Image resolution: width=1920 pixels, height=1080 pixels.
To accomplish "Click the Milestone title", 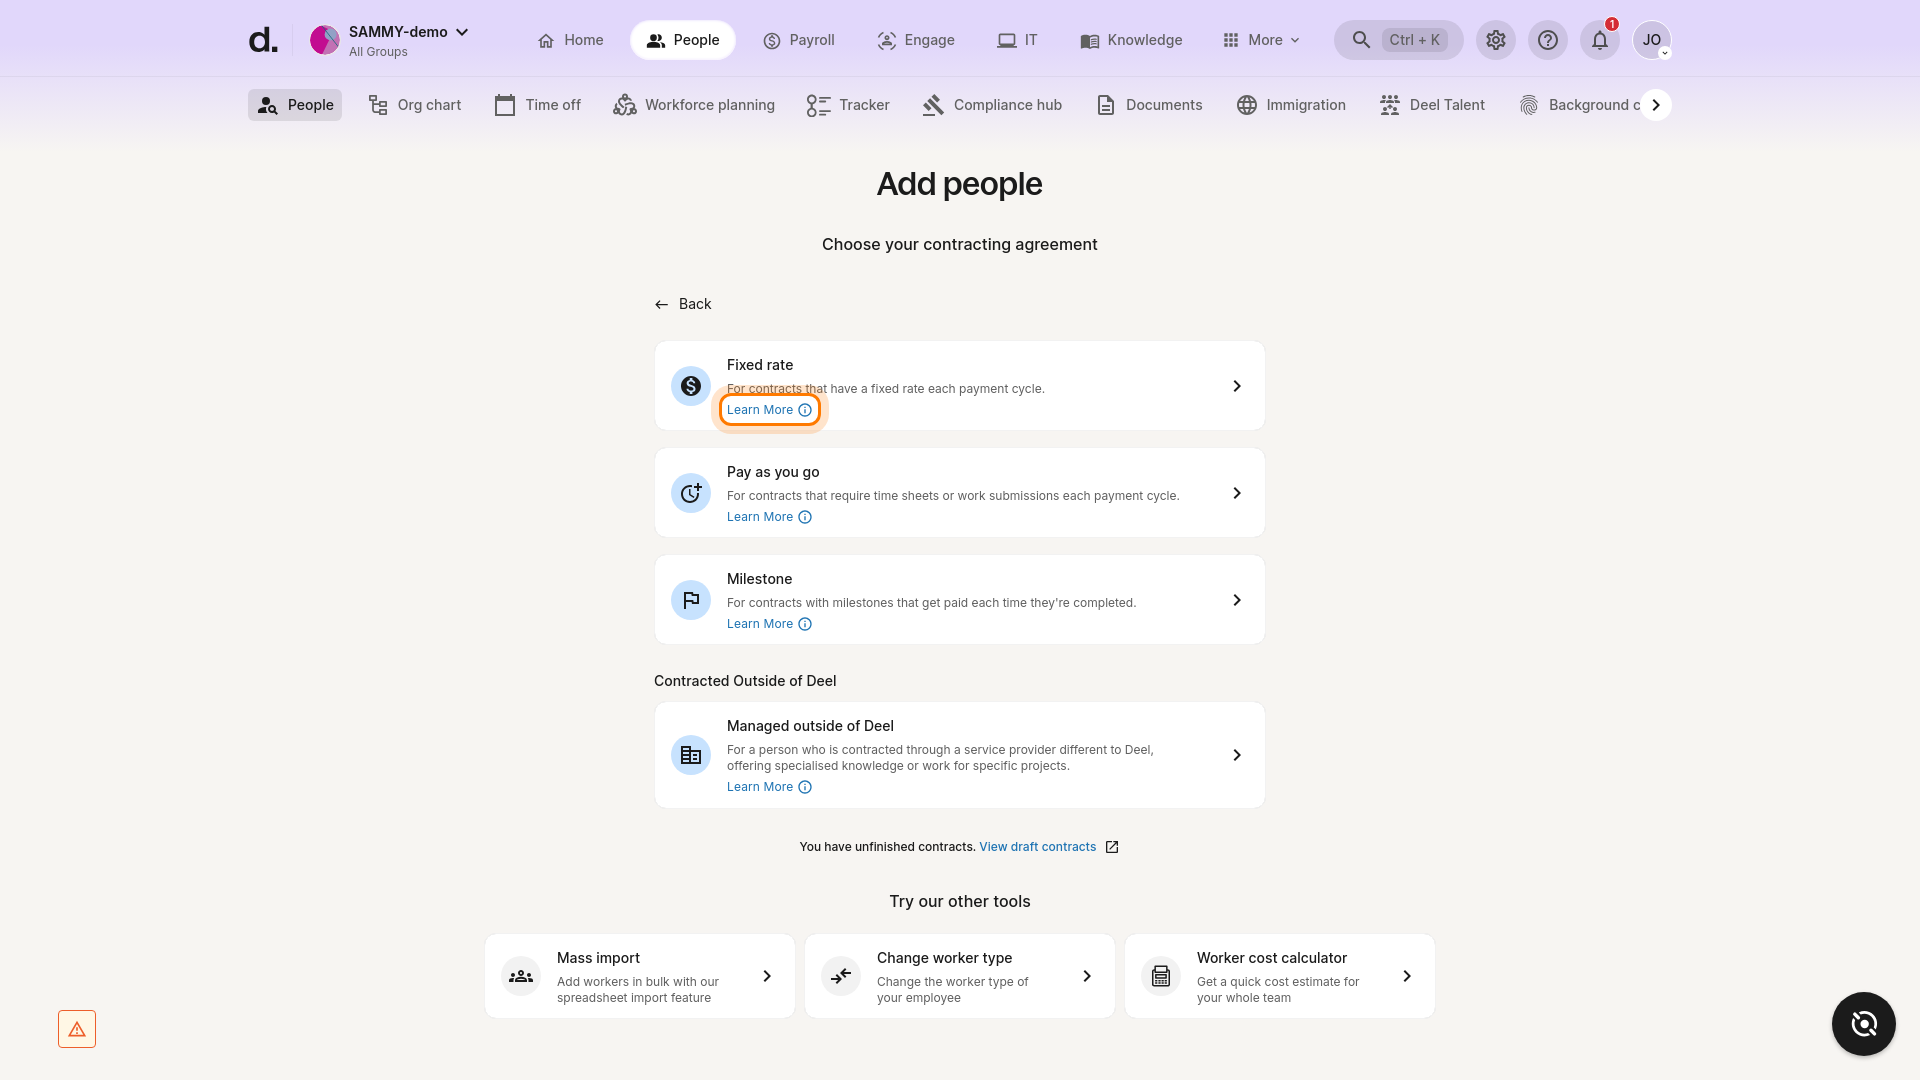I will pos(759,579).
